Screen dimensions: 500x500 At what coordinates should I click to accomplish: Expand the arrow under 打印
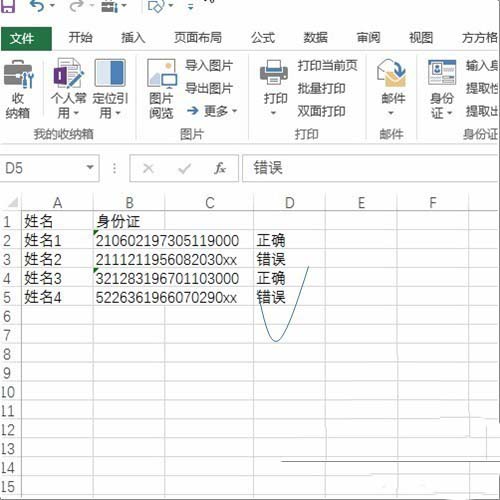click(273, 113)
